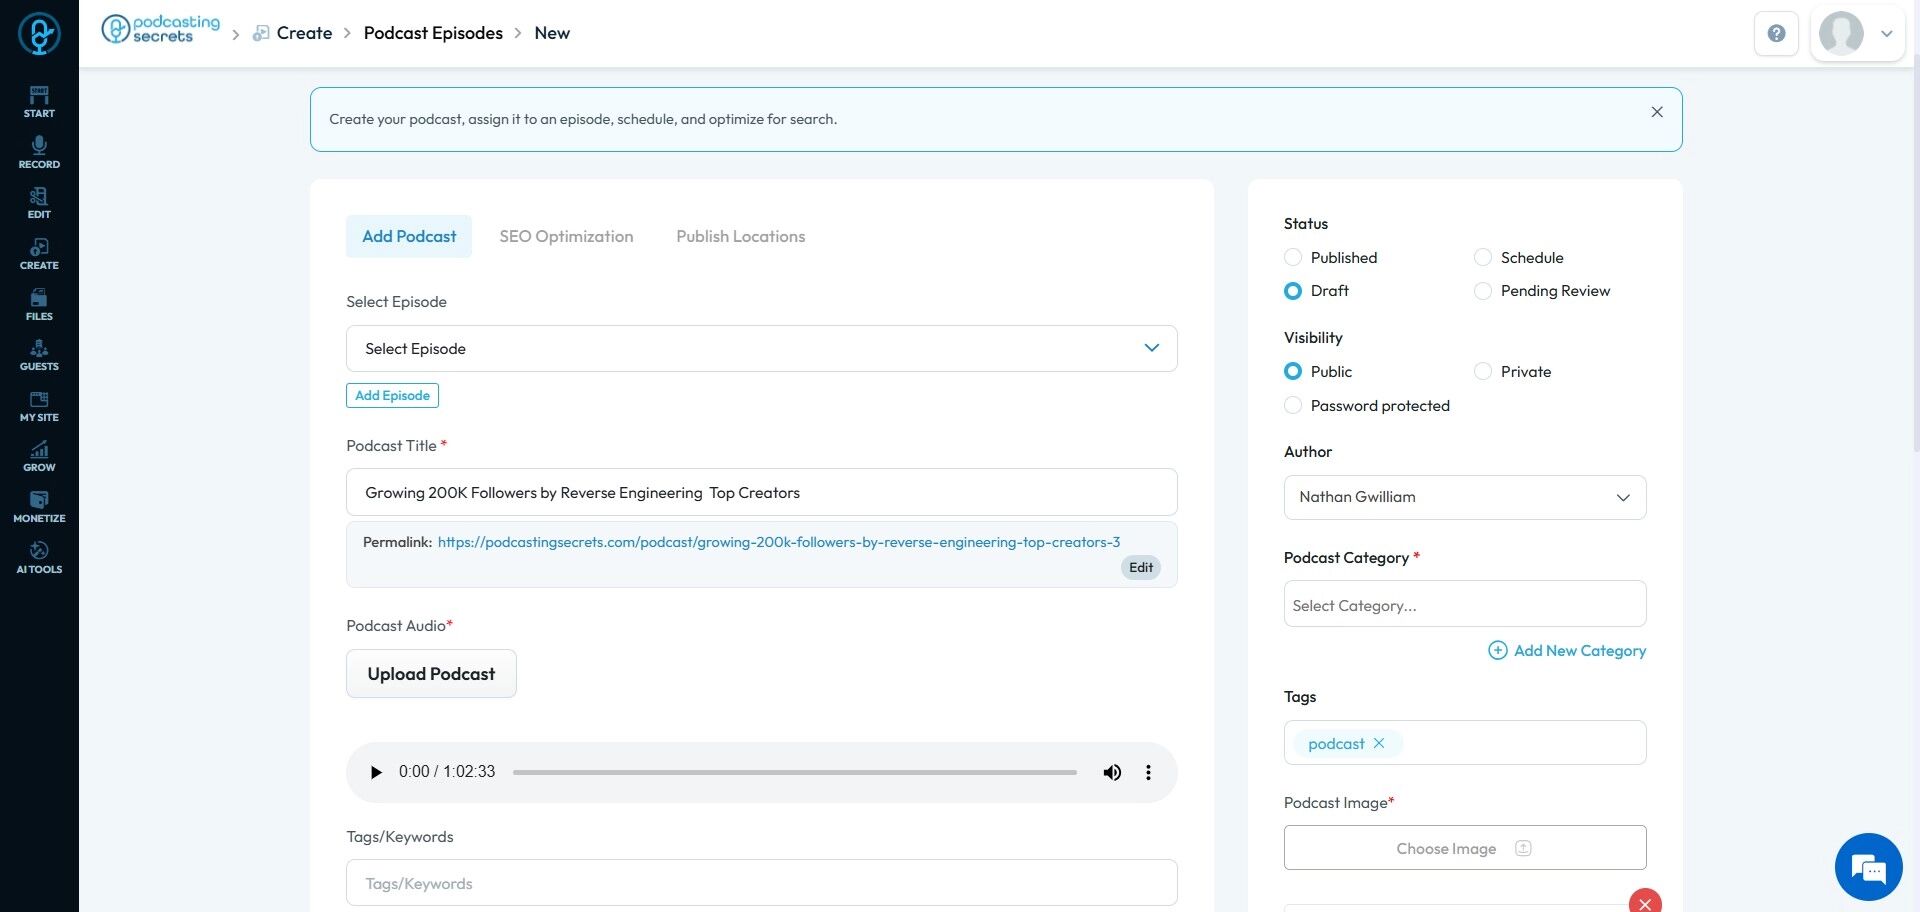Click the Choose Image button
Viewport: 1920px width, 912px height.
1464,847
